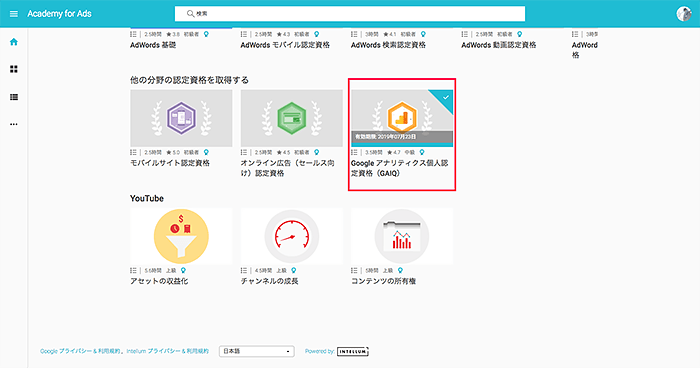Image resolution: width=700 pixels, height=368 pixels.
Task: Open Google プライバシー & 利用規約 link
Action: (80, 351)
